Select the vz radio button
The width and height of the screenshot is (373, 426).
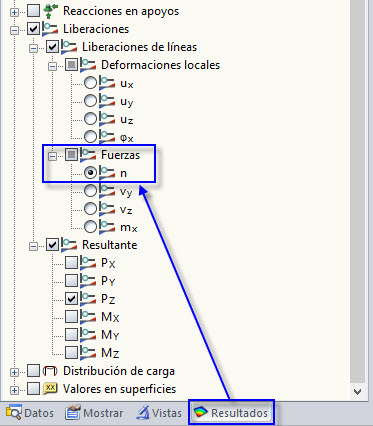[90, 209]
